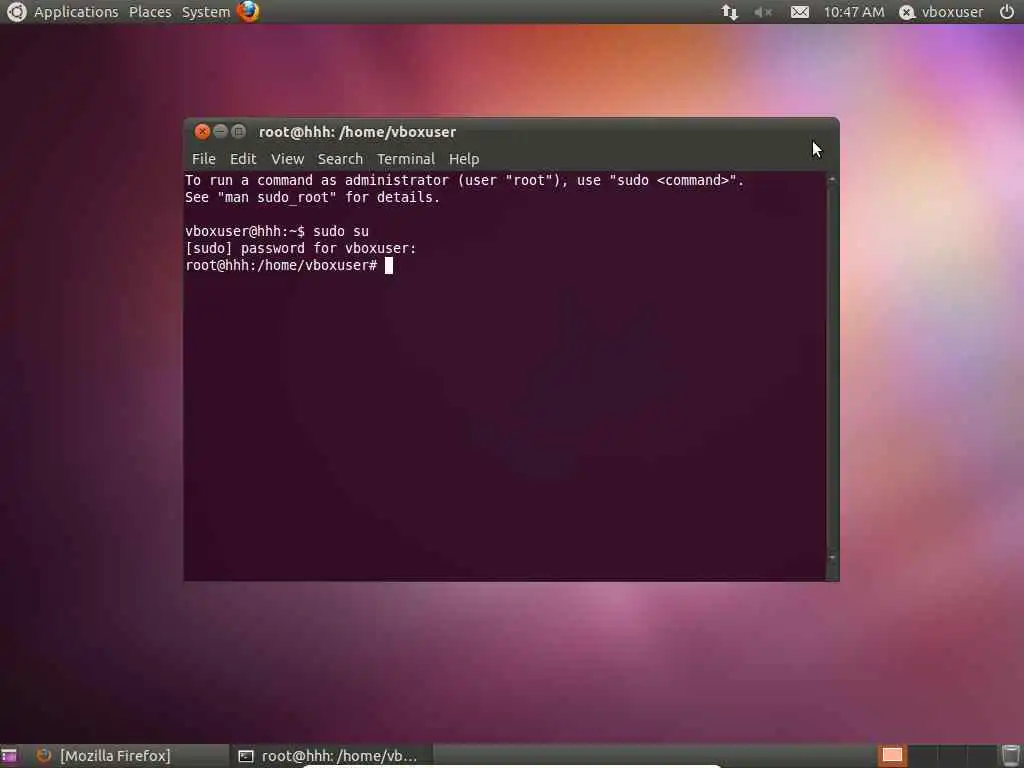This screenshot has width=1024, height=768.
Task: Open the terminal Search menu
Action: 340,159
